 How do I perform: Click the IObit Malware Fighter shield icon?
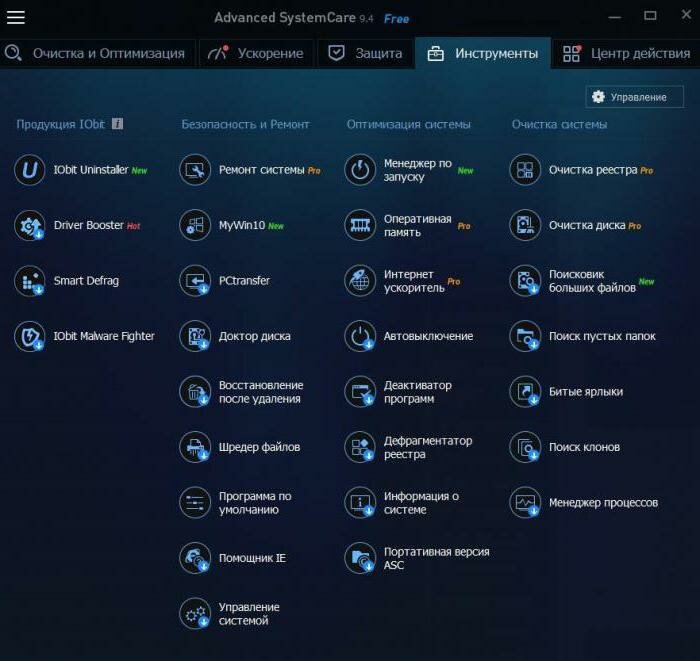click(30, 336)
